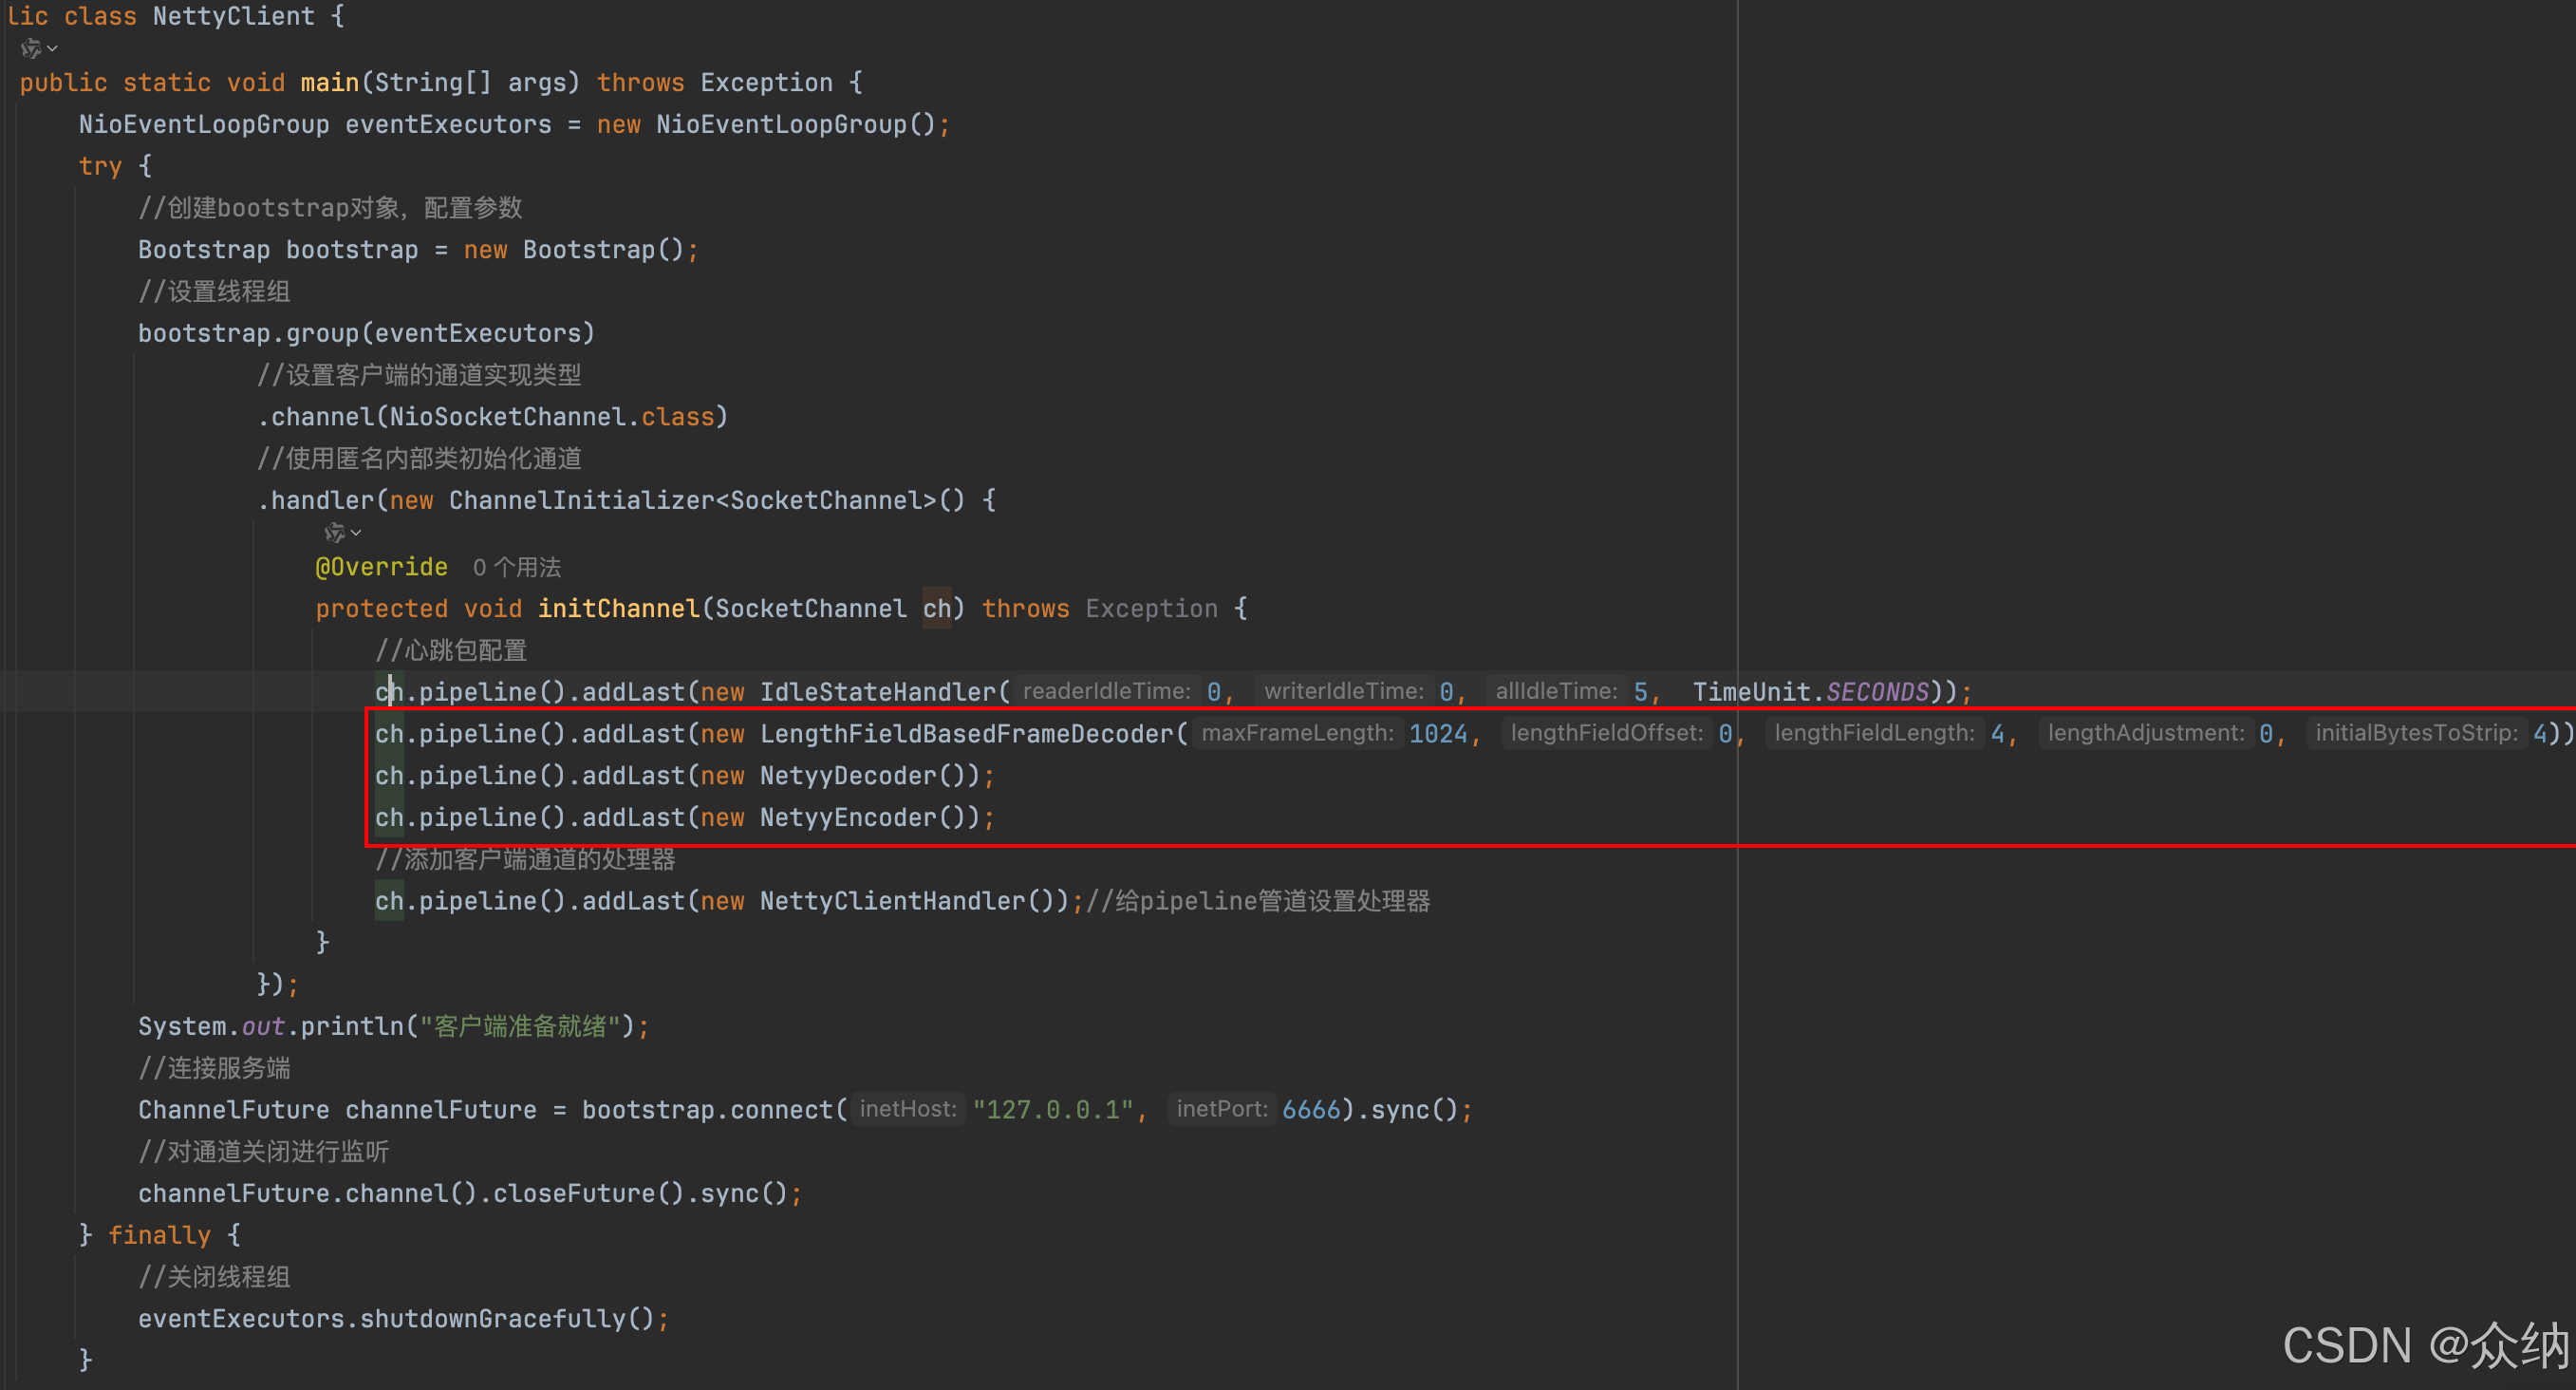Image resolution: width=2576 pixels, height=1390 pixels.
Task: Click the @Override annotation
Action: click(381, 567)
